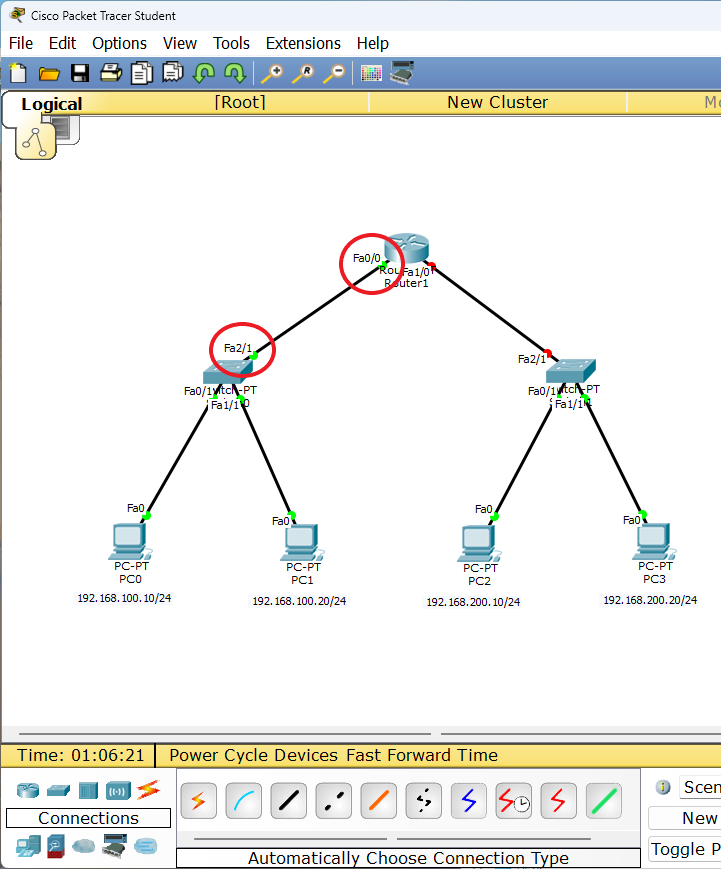The height and width of the screenshot is (869, 721).
Task: Save the network with floppy icon
Action: pyautogui.click(x=80, y=73)
